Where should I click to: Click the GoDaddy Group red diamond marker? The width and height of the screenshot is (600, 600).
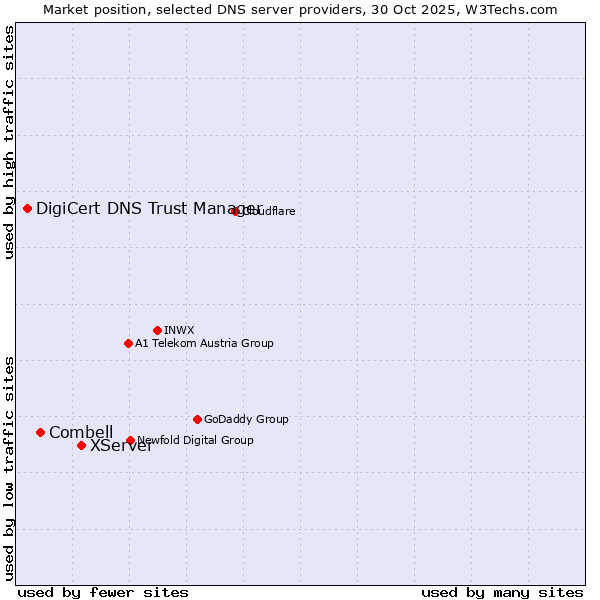(197, 419)
